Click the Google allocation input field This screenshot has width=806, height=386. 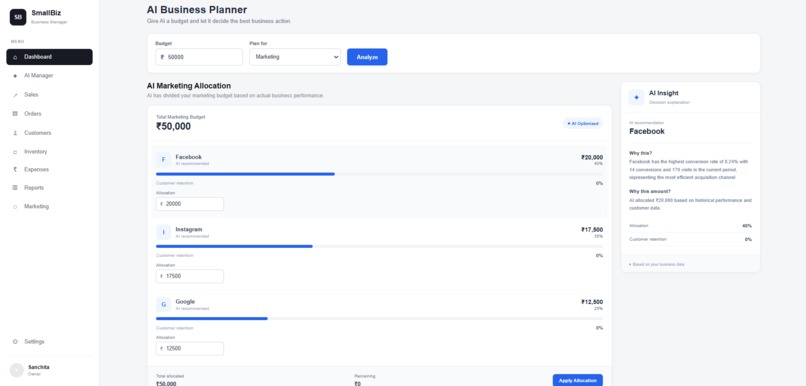pos(190,348)
